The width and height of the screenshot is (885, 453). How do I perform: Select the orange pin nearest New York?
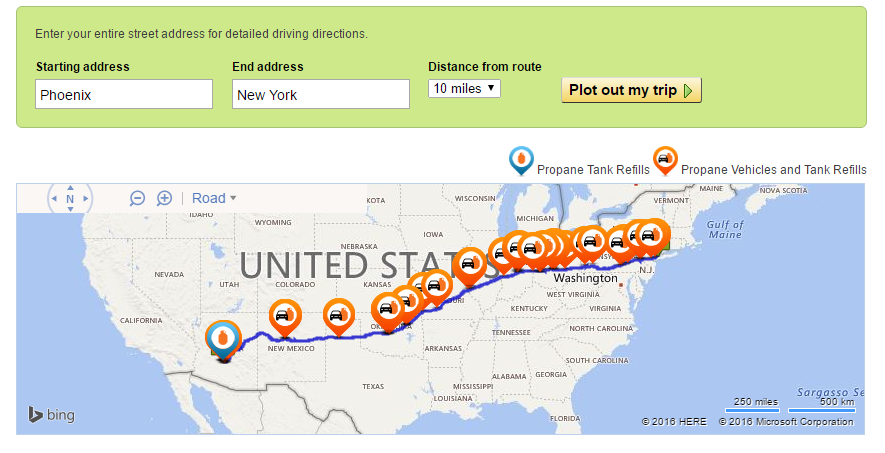(652, 235)
